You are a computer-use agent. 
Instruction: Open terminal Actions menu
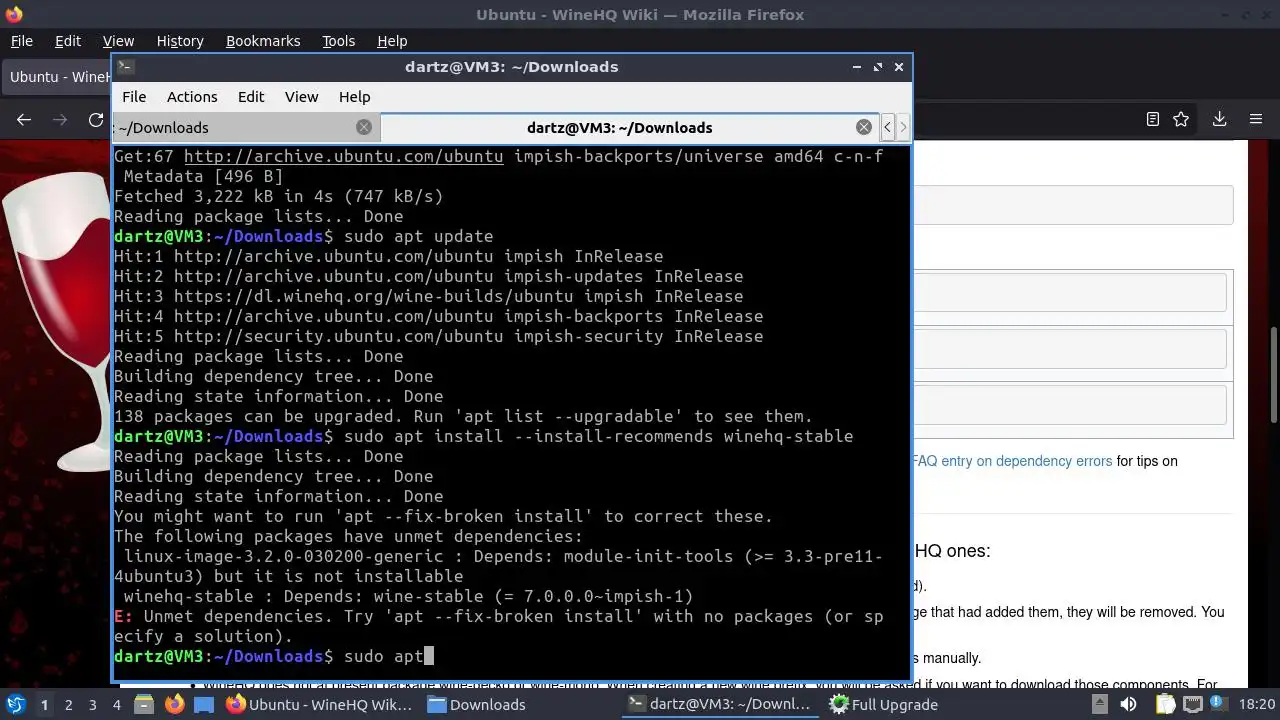[x=192, y=97]
